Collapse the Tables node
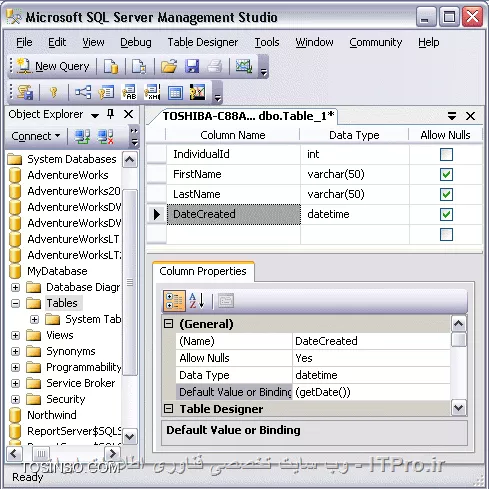This screenshot has height=489, width=489. click(x=16, y=303)
